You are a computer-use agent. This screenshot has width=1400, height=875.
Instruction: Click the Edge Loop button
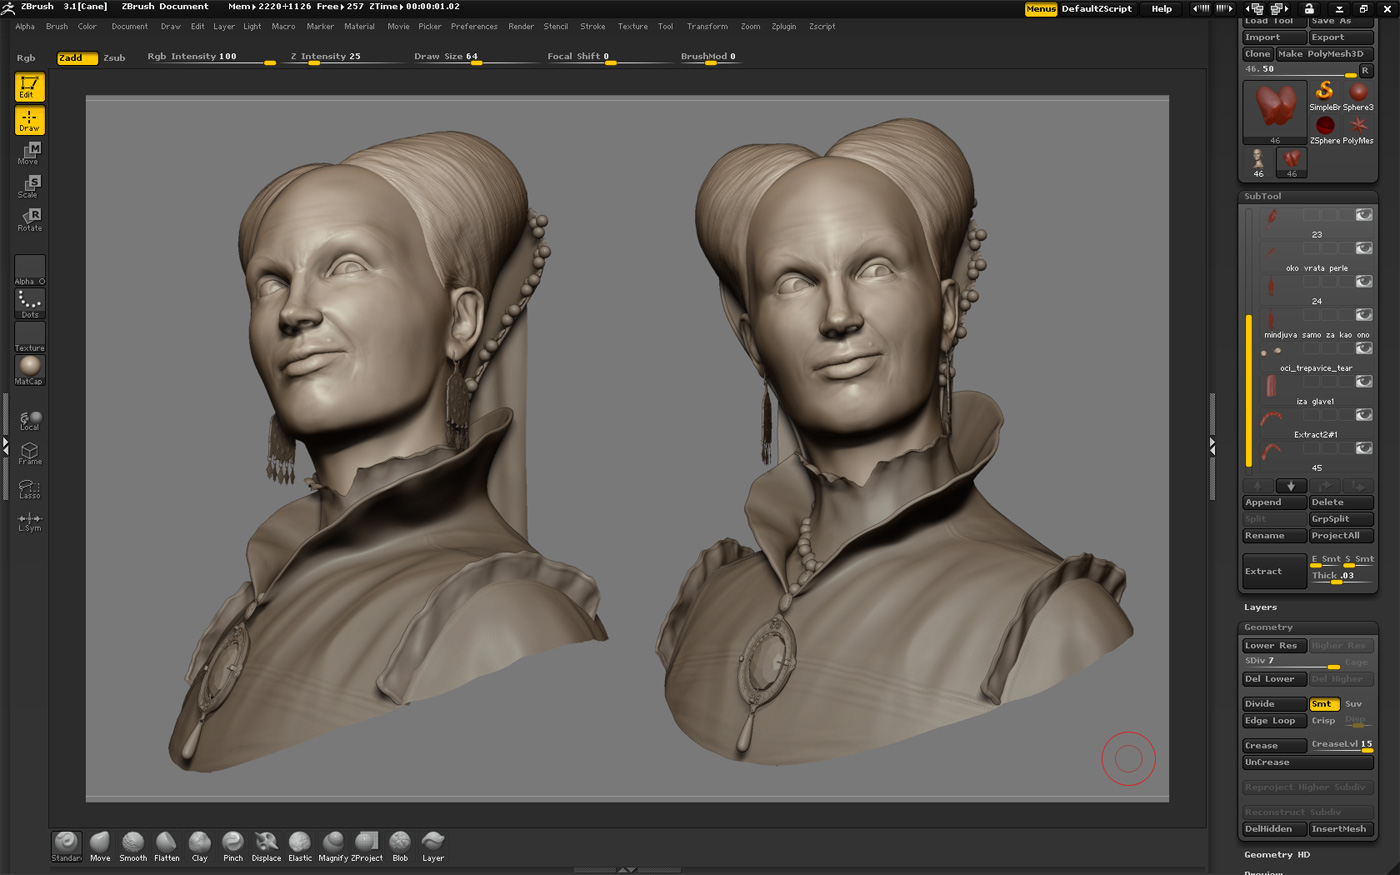[1274, 721]
